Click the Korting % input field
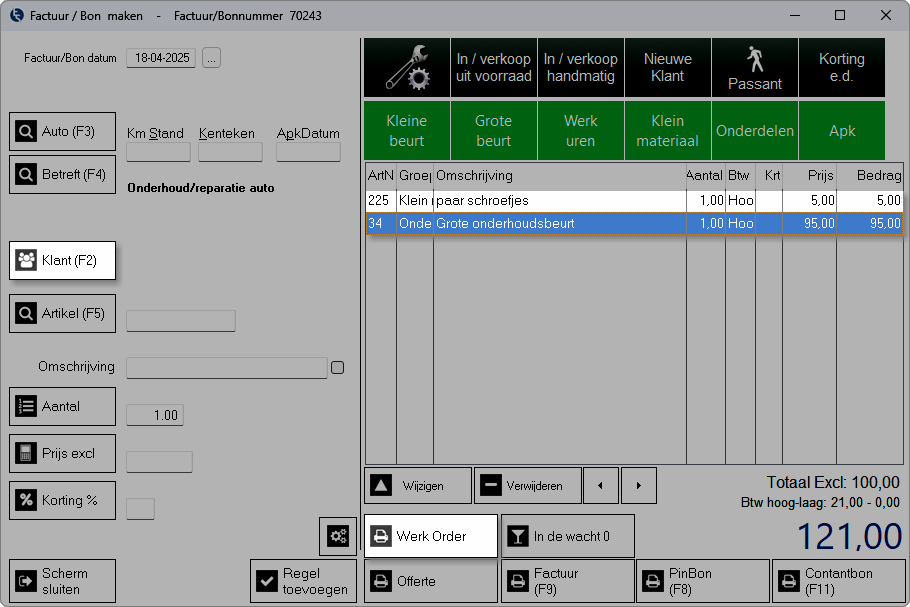Screen dimensions: 910x607 click(x=140, y=509)
